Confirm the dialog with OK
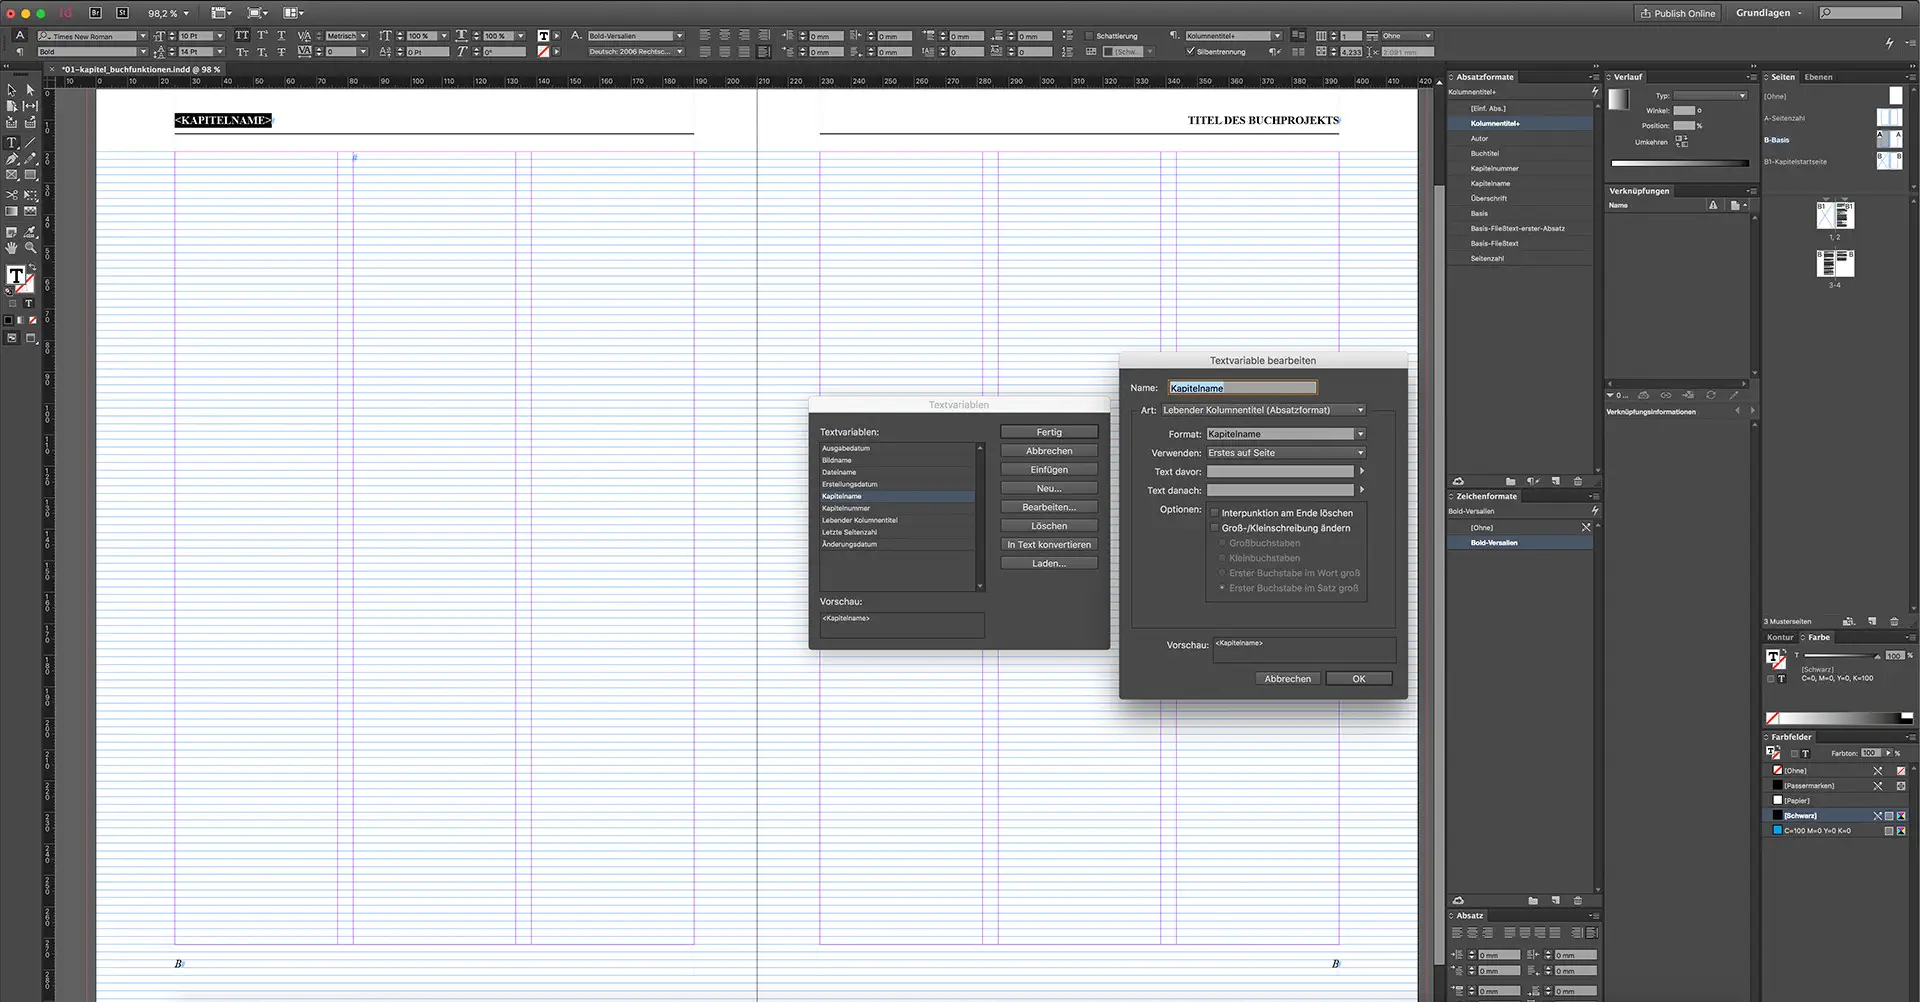1920x1002 pixels. click(x=1358, y=678)
